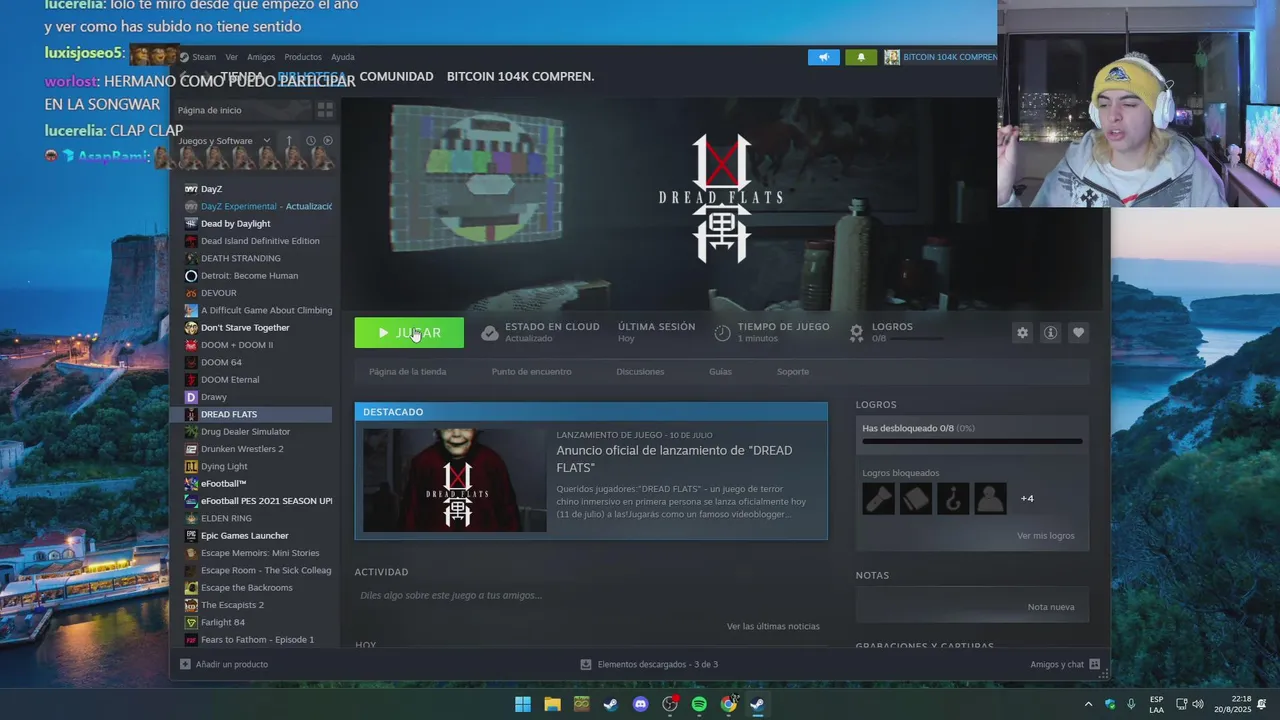Image resolution: width=1280 pixels, height=720 pixels.
Task: Open Windows Start menu
Action: tap(523, 704)
